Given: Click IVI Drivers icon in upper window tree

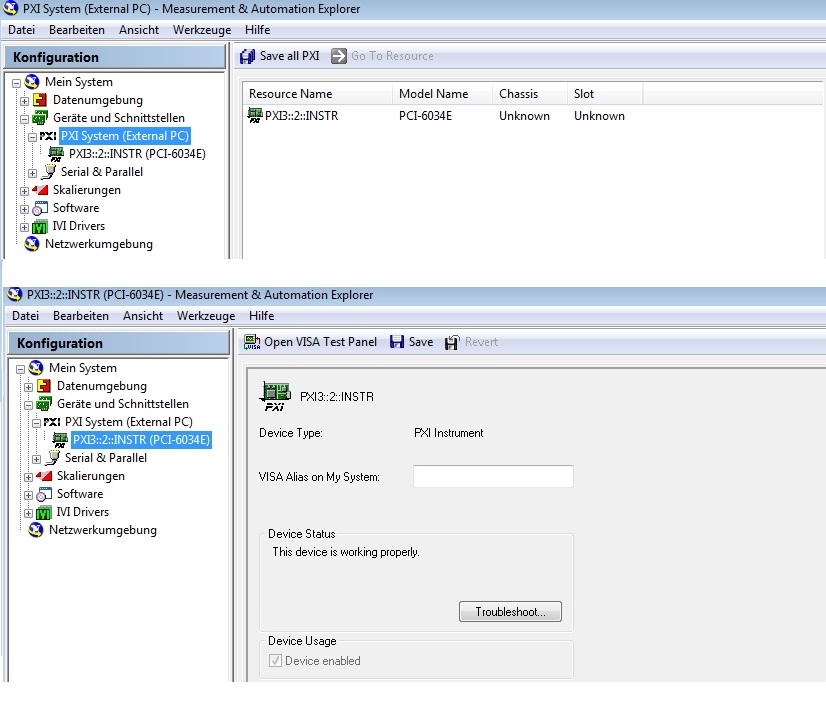Looking at the screenshot, I should 40,226.
